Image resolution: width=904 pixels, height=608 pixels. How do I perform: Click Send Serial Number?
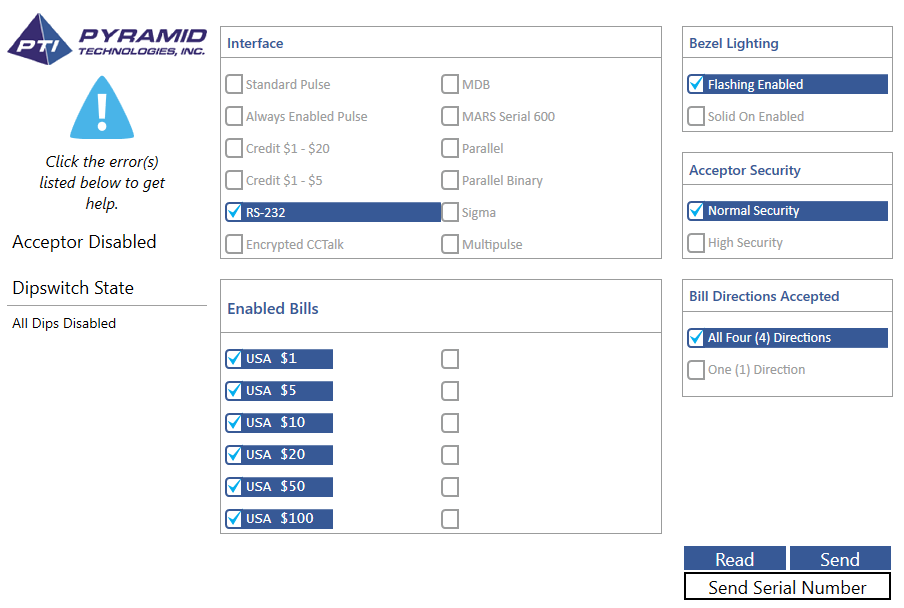click(x=786, y=587)
